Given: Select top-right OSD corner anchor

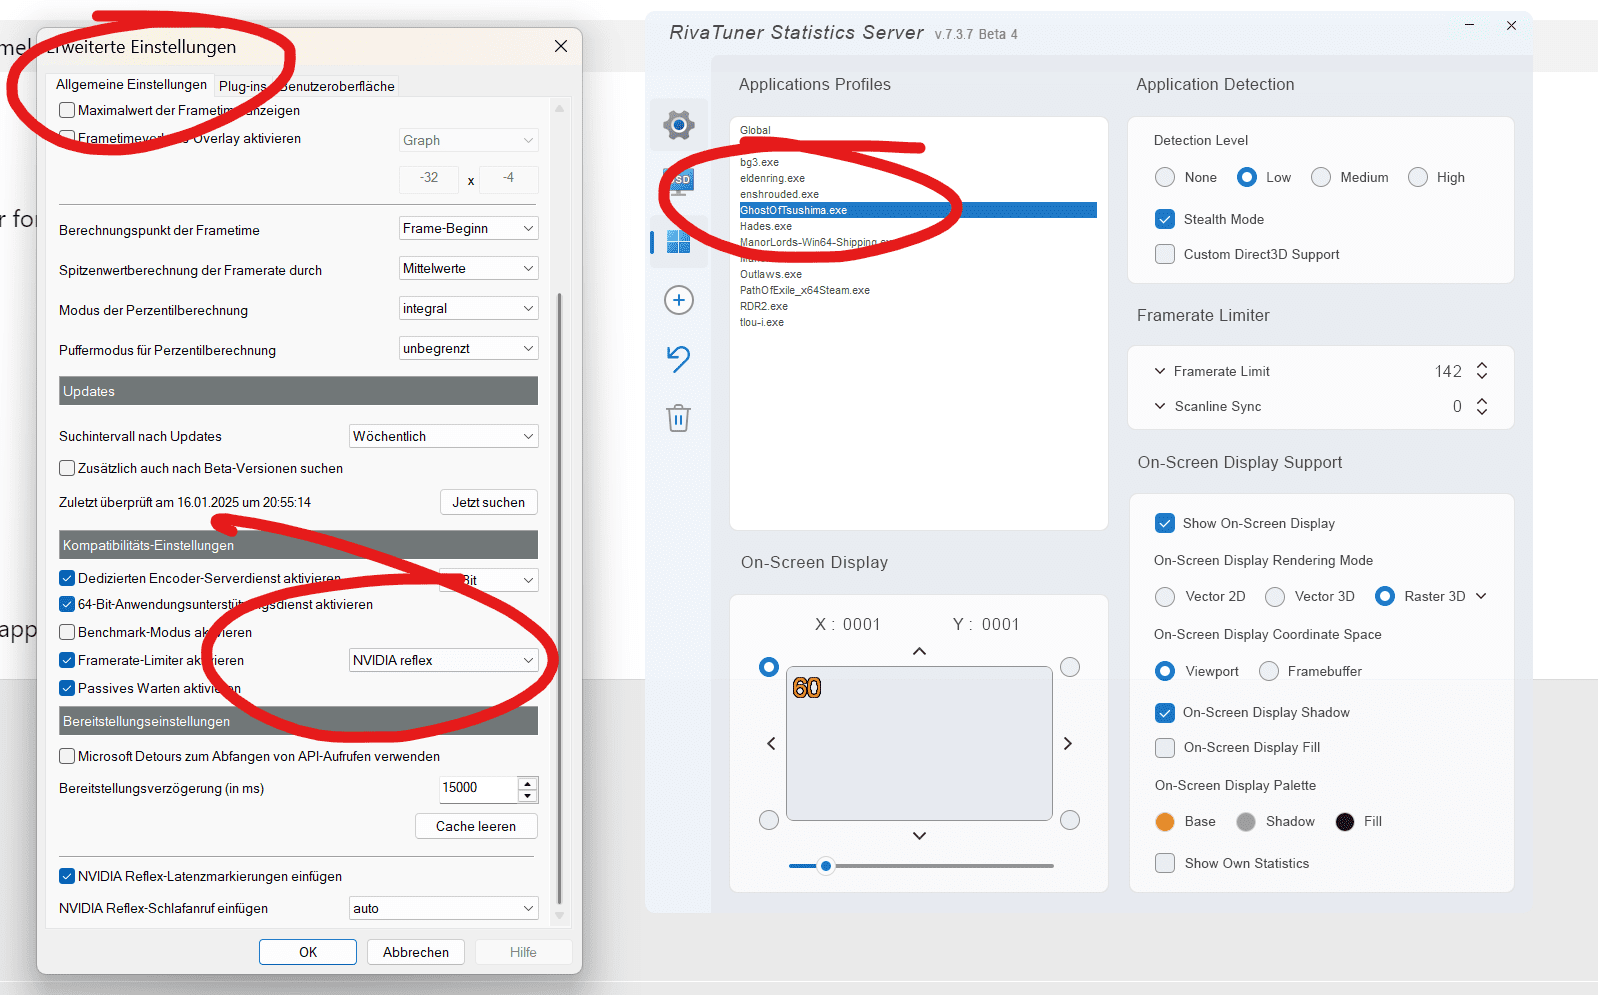Looking at the screenshot, I should [1070, 667].
